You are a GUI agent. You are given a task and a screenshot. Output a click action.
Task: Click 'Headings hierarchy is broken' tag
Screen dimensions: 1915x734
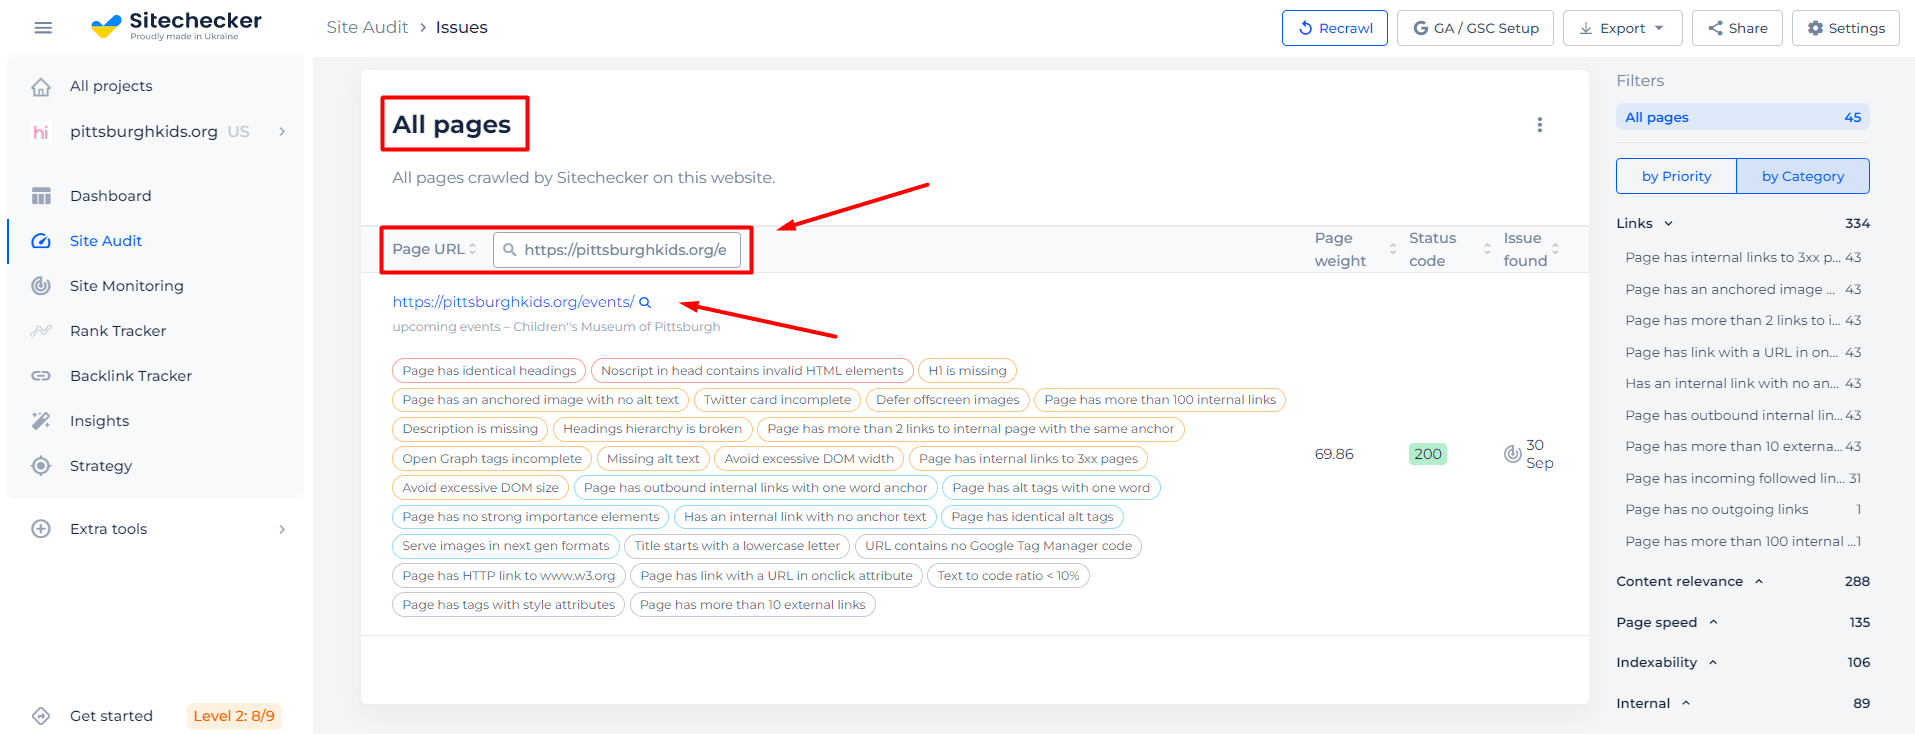652,429
